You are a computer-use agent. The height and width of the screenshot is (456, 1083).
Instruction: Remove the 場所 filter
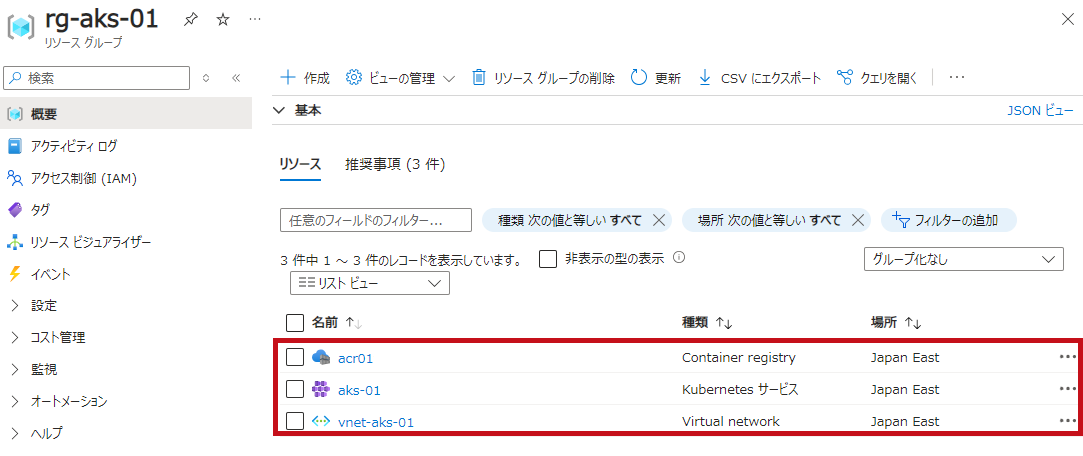[858, 220]
